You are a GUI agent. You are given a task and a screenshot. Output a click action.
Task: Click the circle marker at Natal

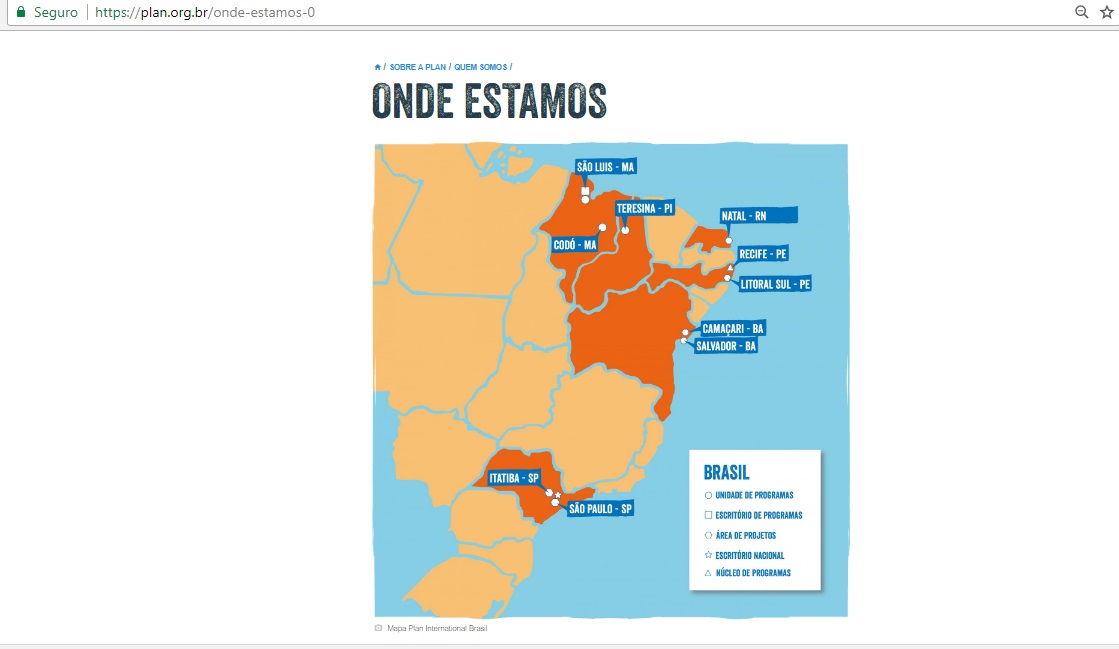tap(729, 241)
